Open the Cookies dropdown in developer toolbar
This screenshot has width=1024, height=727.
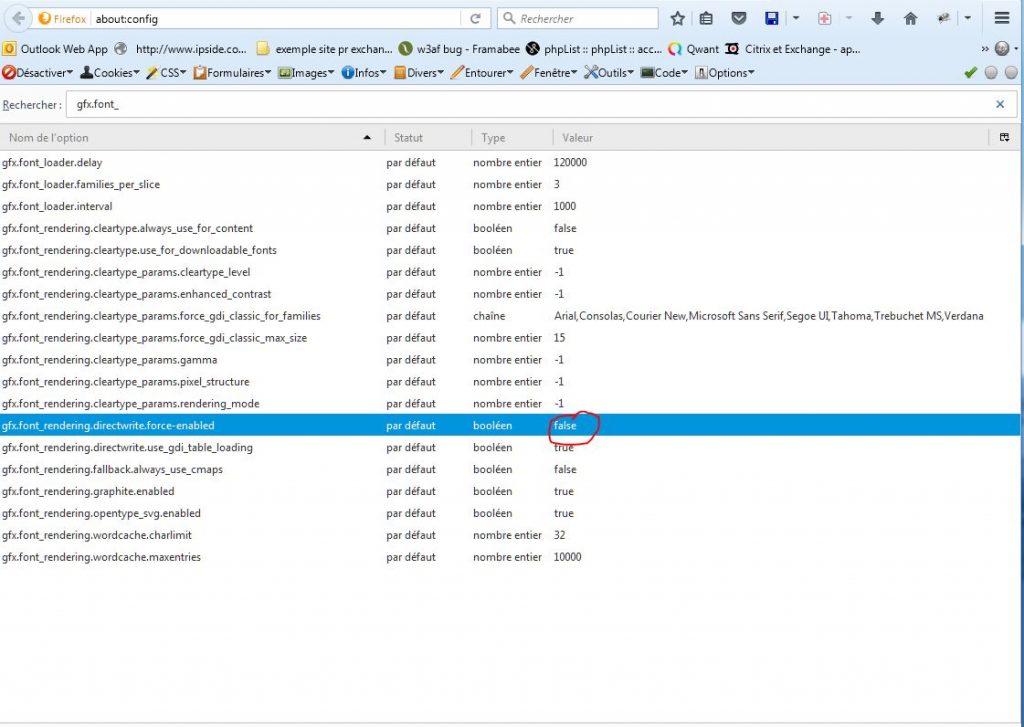[112, 72]
